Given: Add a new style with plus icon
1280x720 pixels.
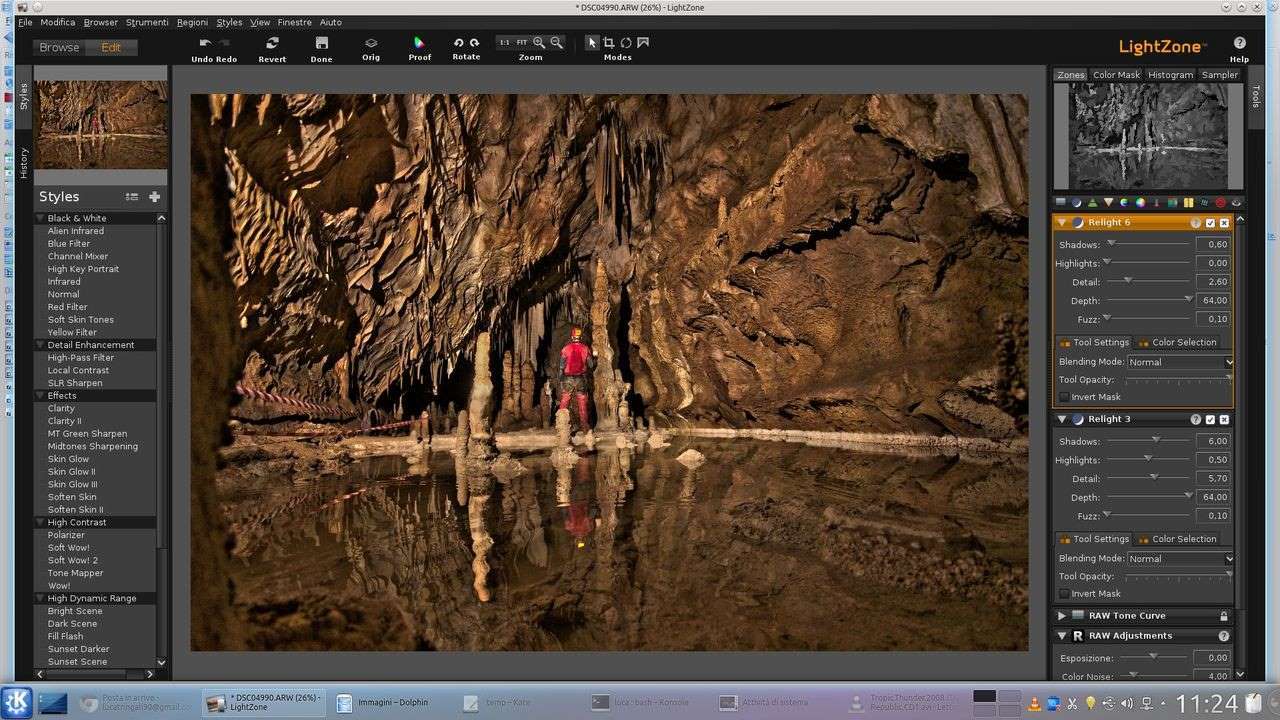Looking at the screenshot, I should click(154, 197).
